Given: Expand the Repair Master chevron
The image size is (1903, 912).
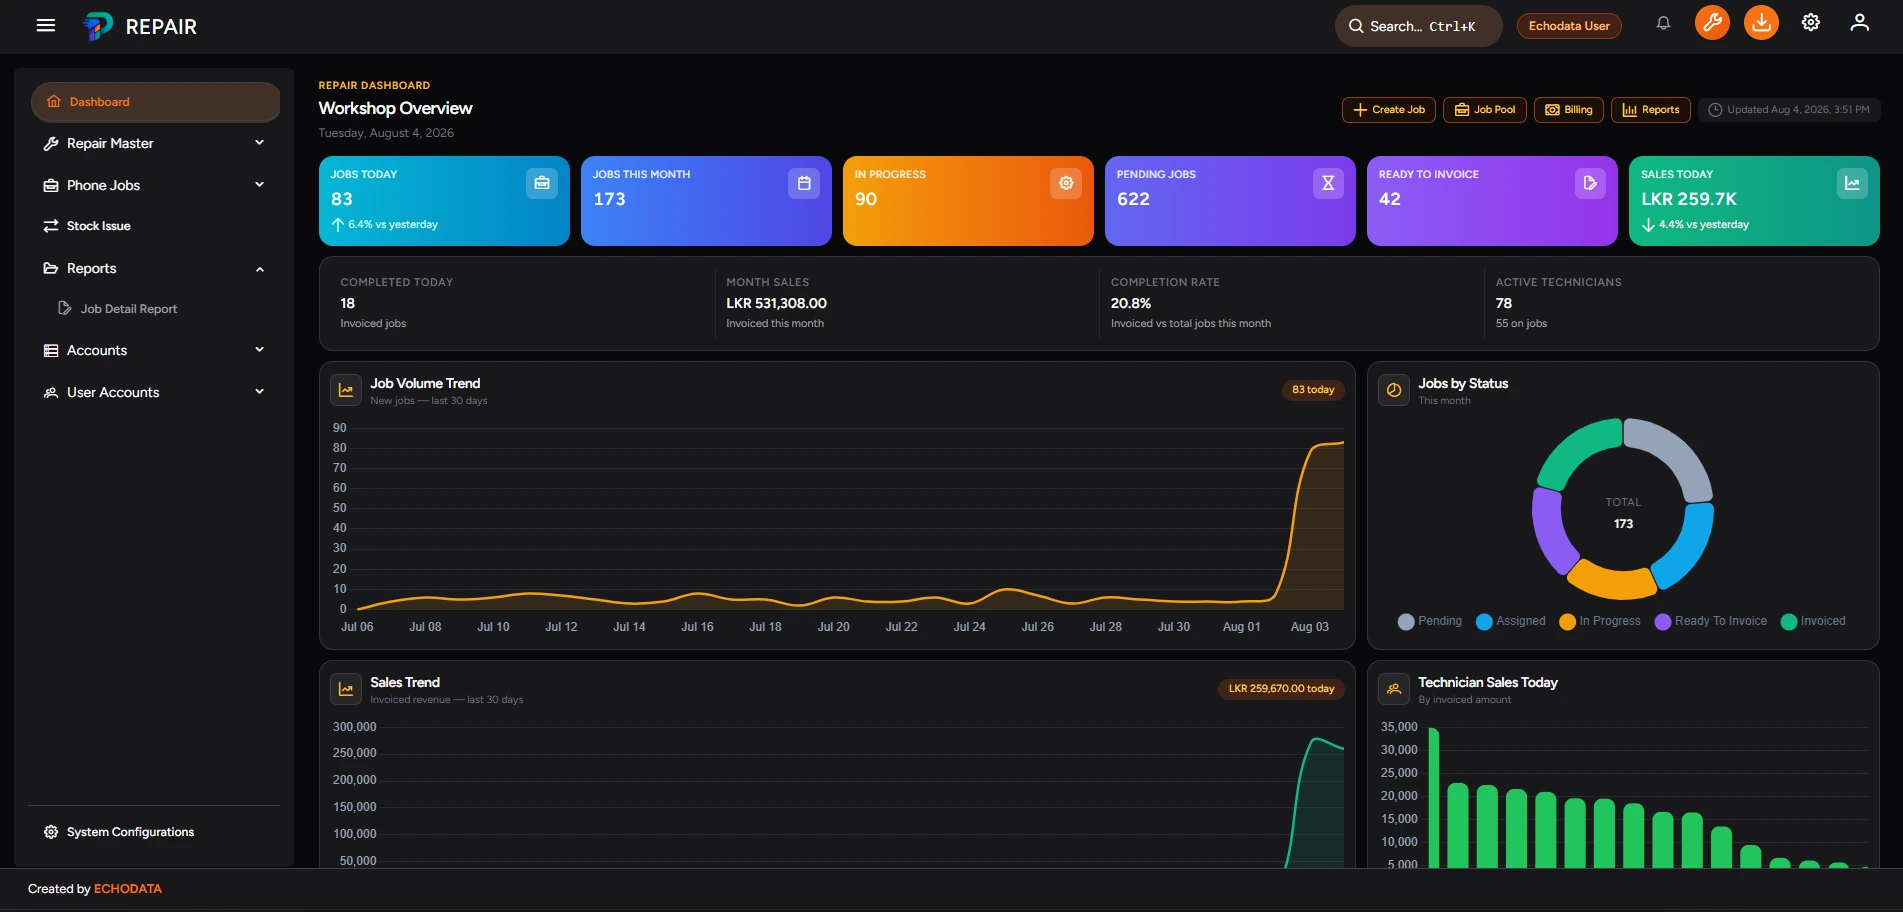Looking at the screenshot, I should click(x=260, y=143).
